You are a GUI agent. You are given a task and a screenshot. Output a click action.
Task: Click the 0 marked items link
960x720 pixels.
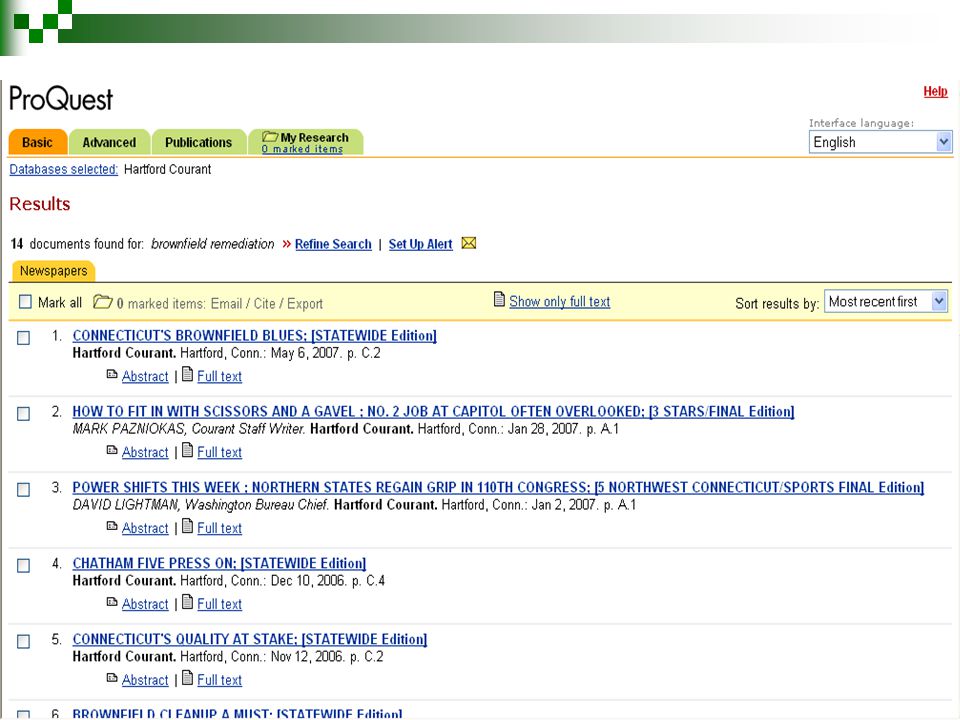click(302, 149)
